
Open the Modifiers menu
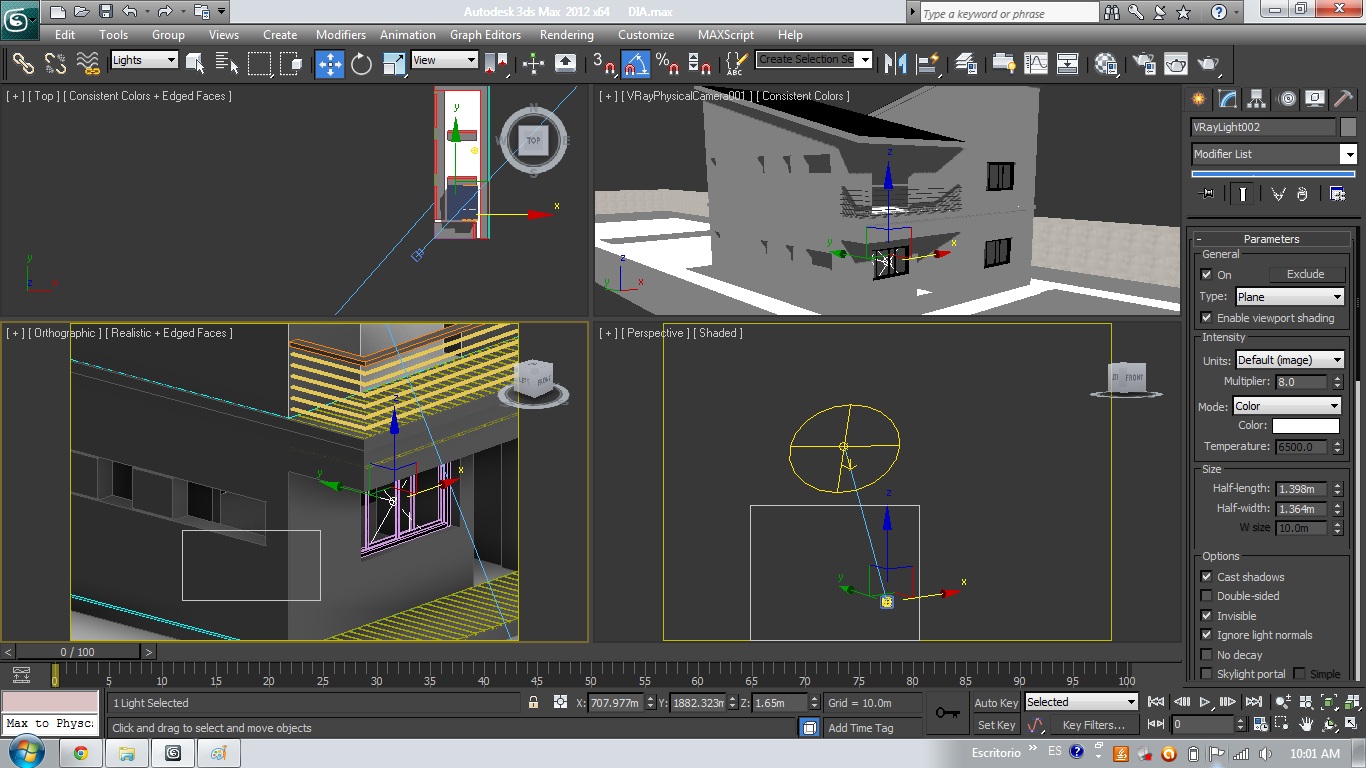(x=340, y=34)
